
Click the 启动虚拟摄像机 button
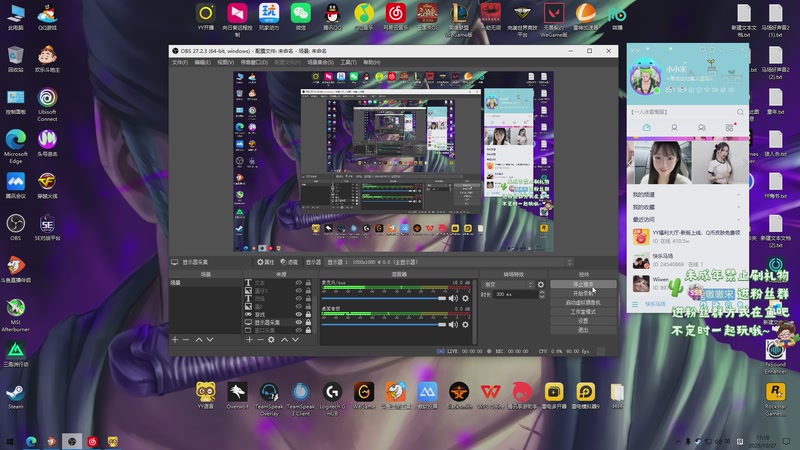tap(583, 303)
